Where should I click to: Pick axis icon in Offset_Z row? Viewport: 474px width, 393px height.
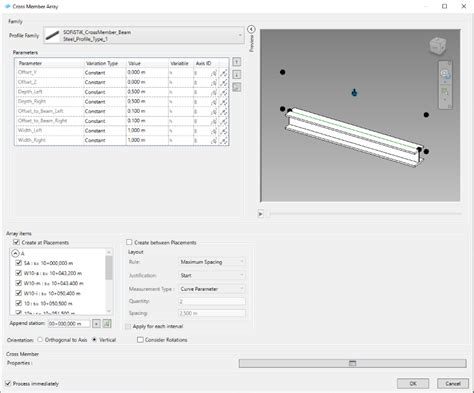coord(213,83)
